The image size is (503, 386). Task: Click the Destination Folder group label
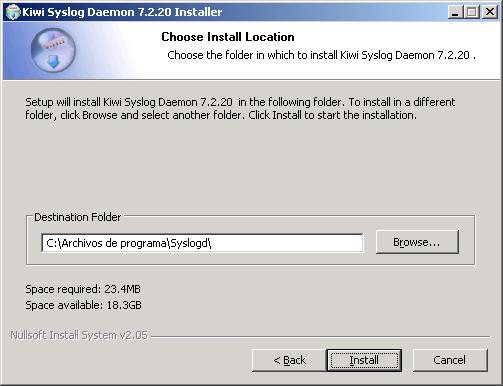[77, 217]
